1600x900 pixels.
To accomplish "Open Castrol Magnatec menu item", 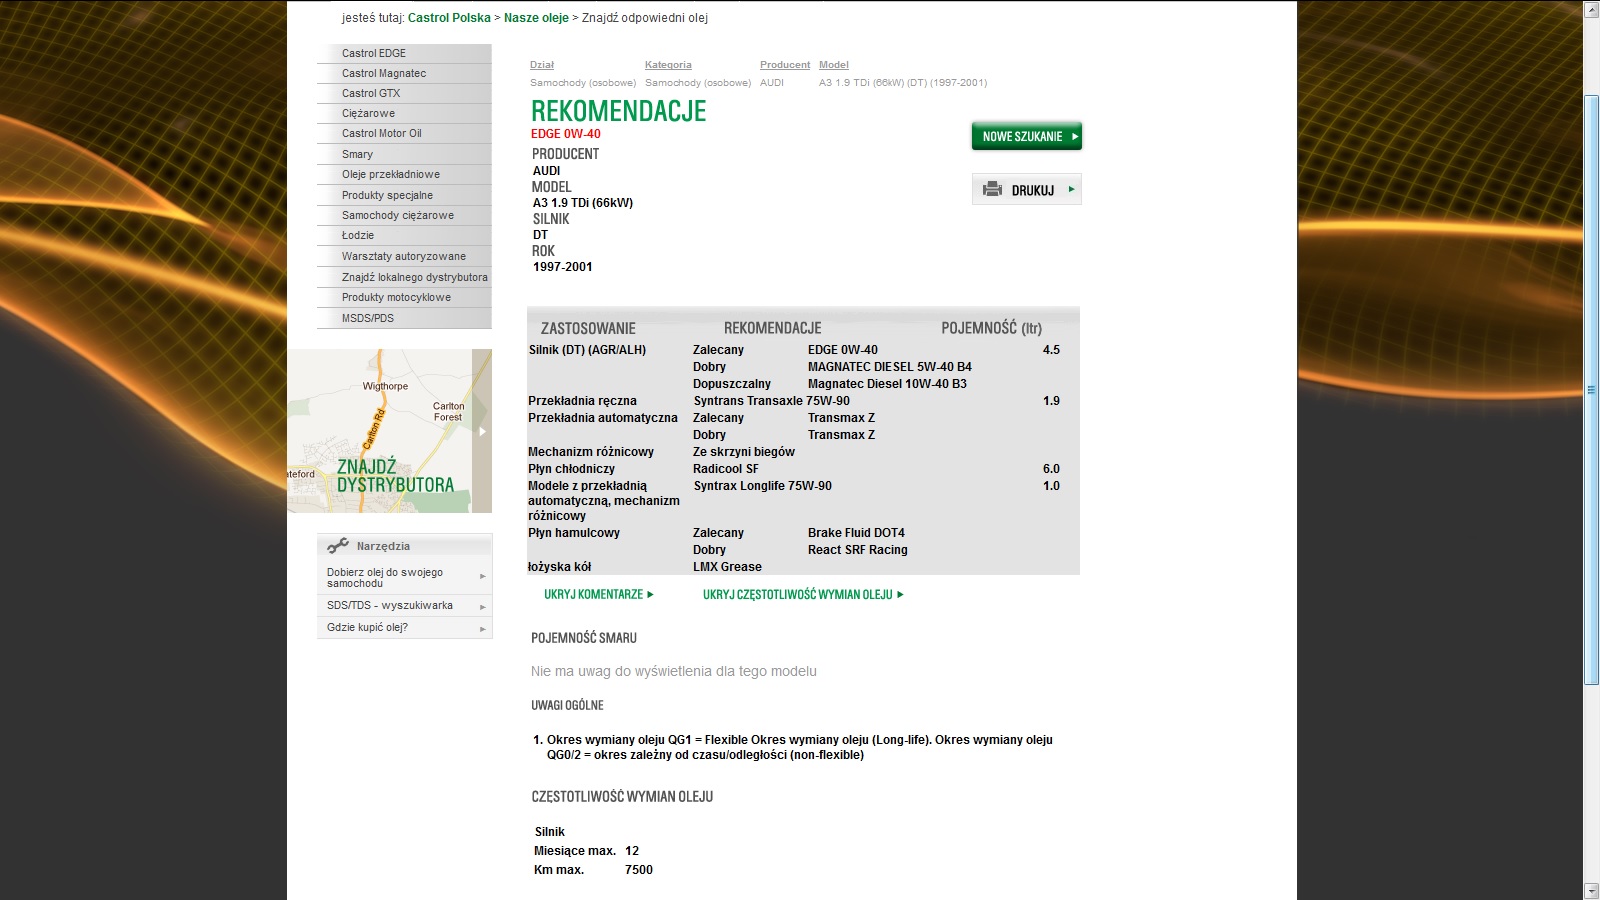I will tap(404, 73).
